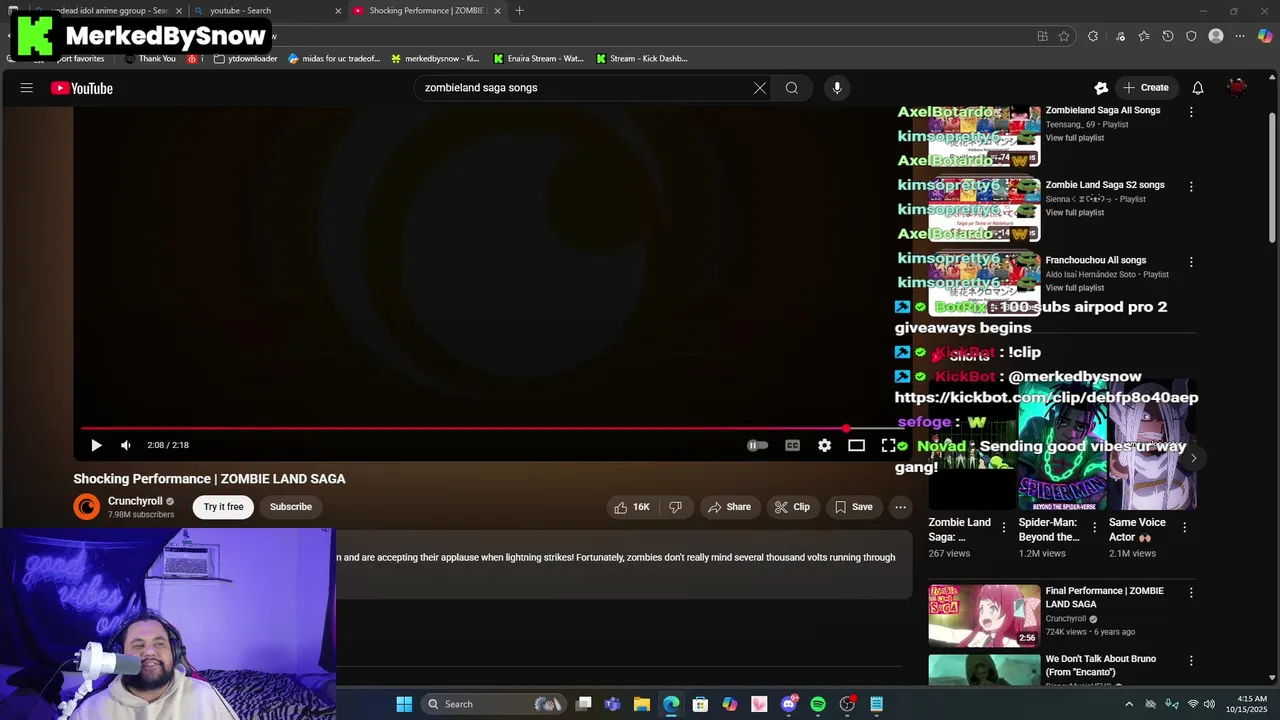Viewport: 1280px width, 720px height.
Task: Open the account avatar menu
Action: point(1237,88)
